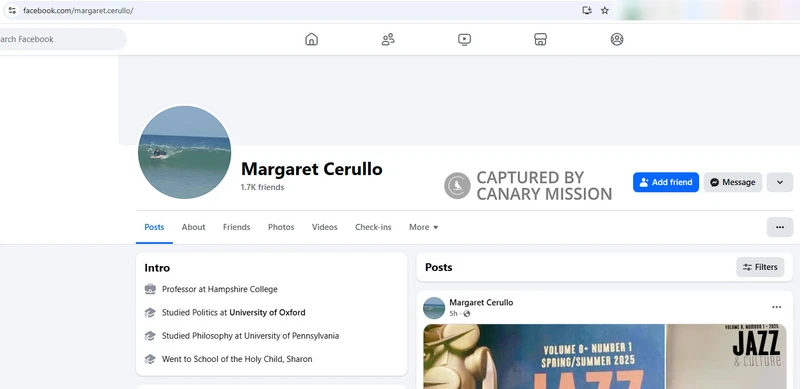
Task: Click the Posts section heading
Action: [x=439, y=267]
